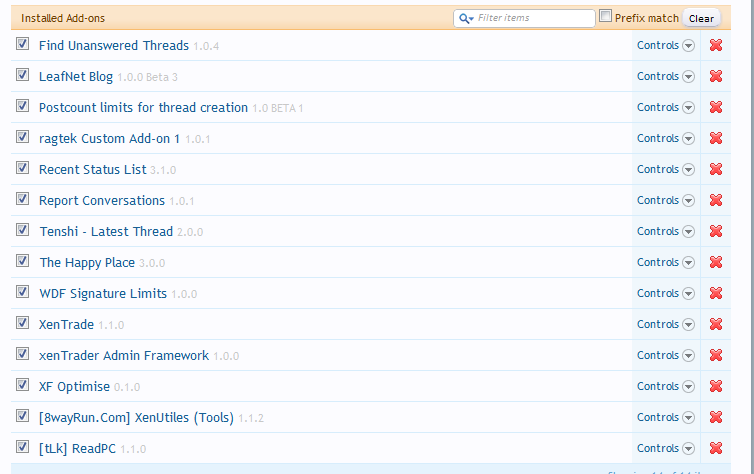Toggle the [tLk] ReadPC checkbox
This screenshot has height=474, width=754.
click(x=22, y=447)
